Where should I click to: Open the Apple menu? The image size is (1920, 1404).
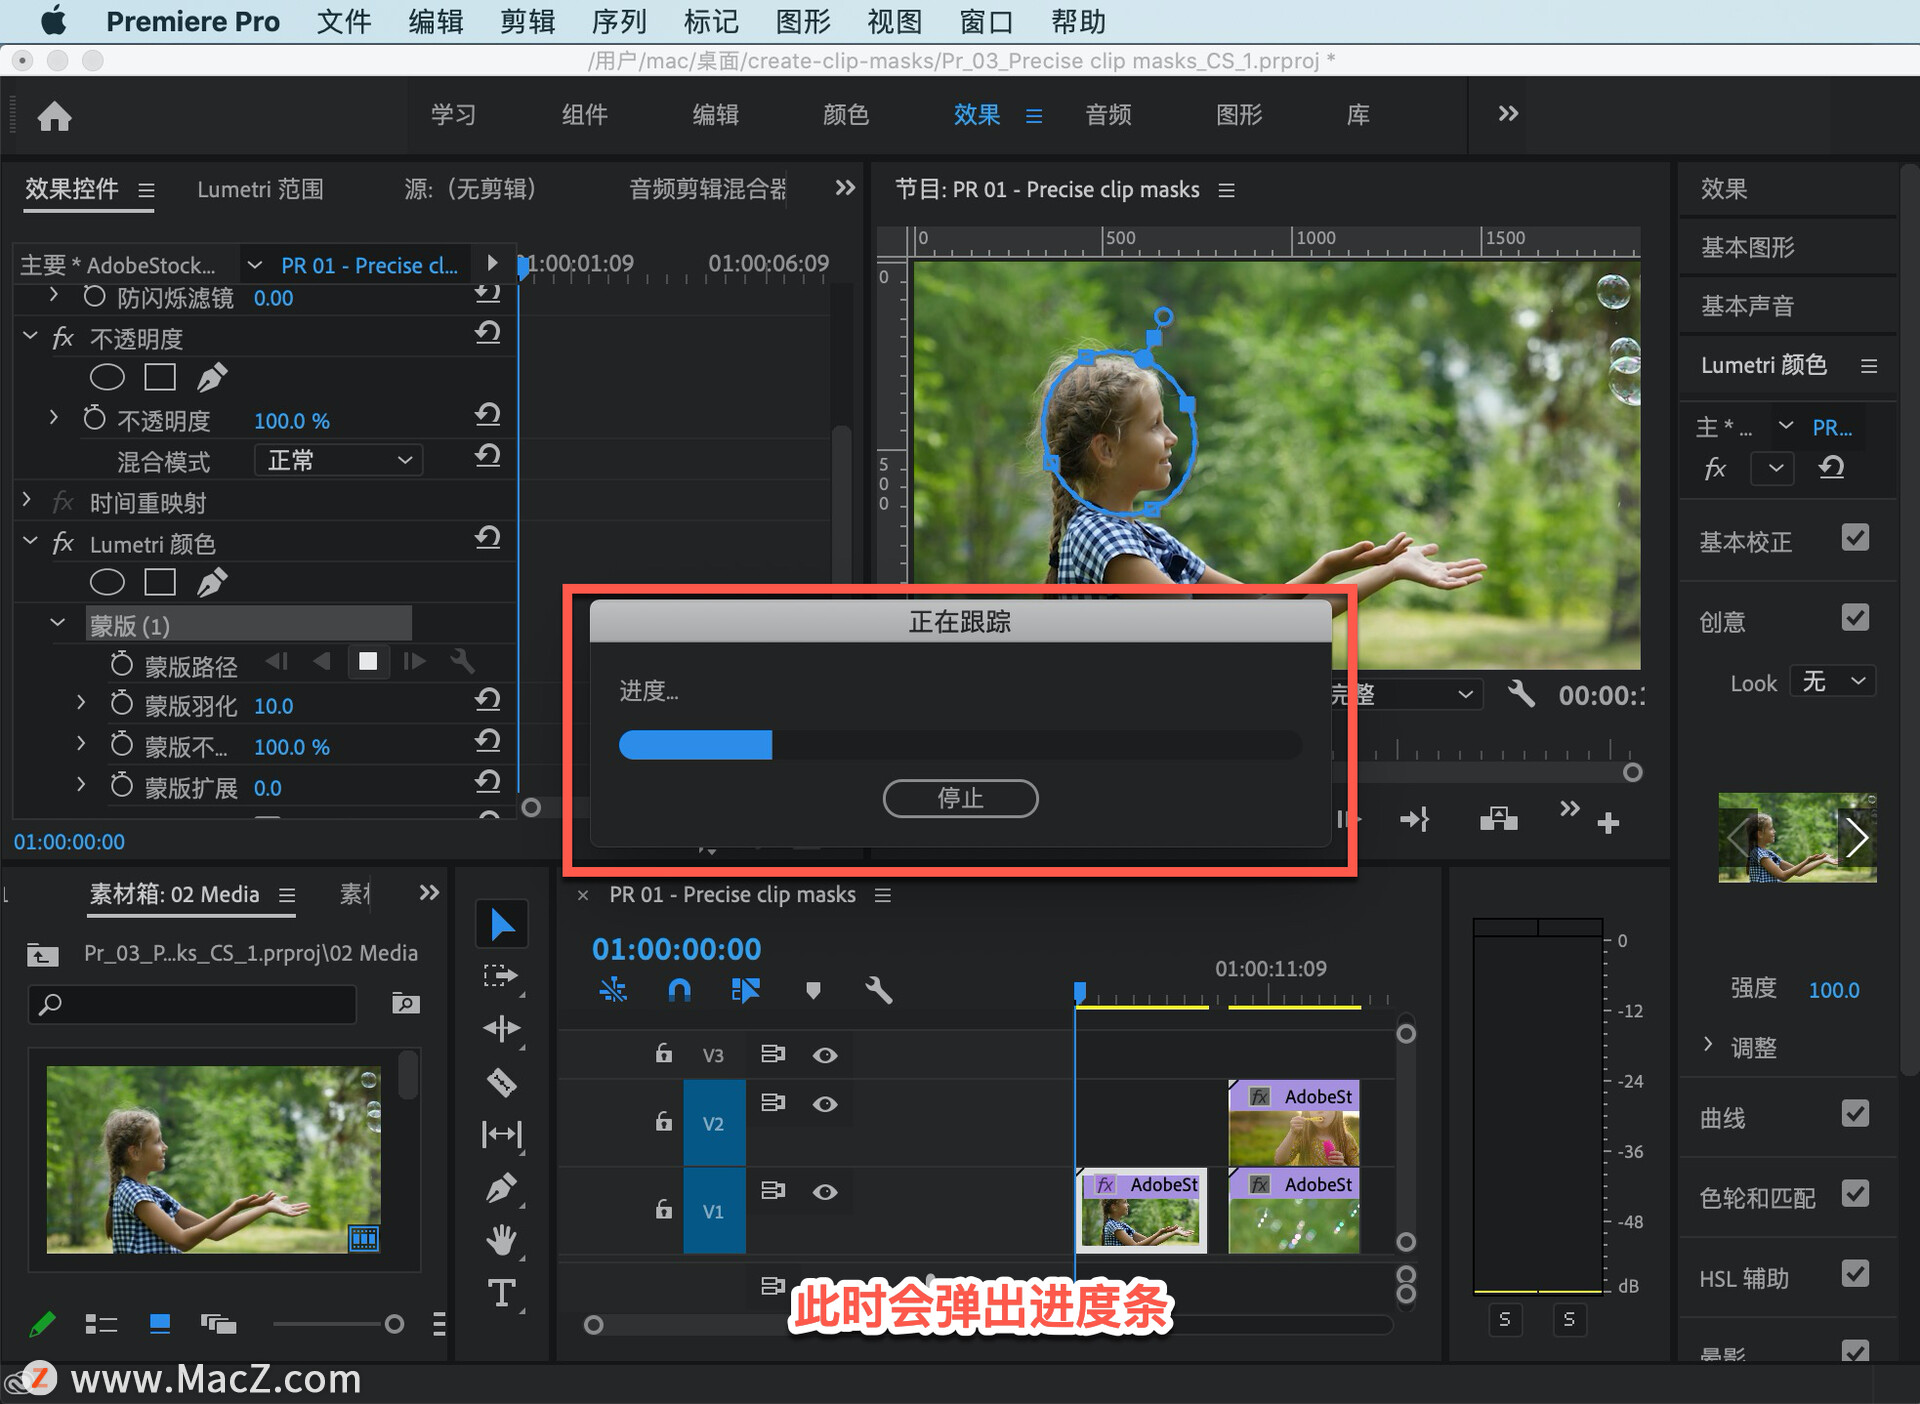pos(53,21)
